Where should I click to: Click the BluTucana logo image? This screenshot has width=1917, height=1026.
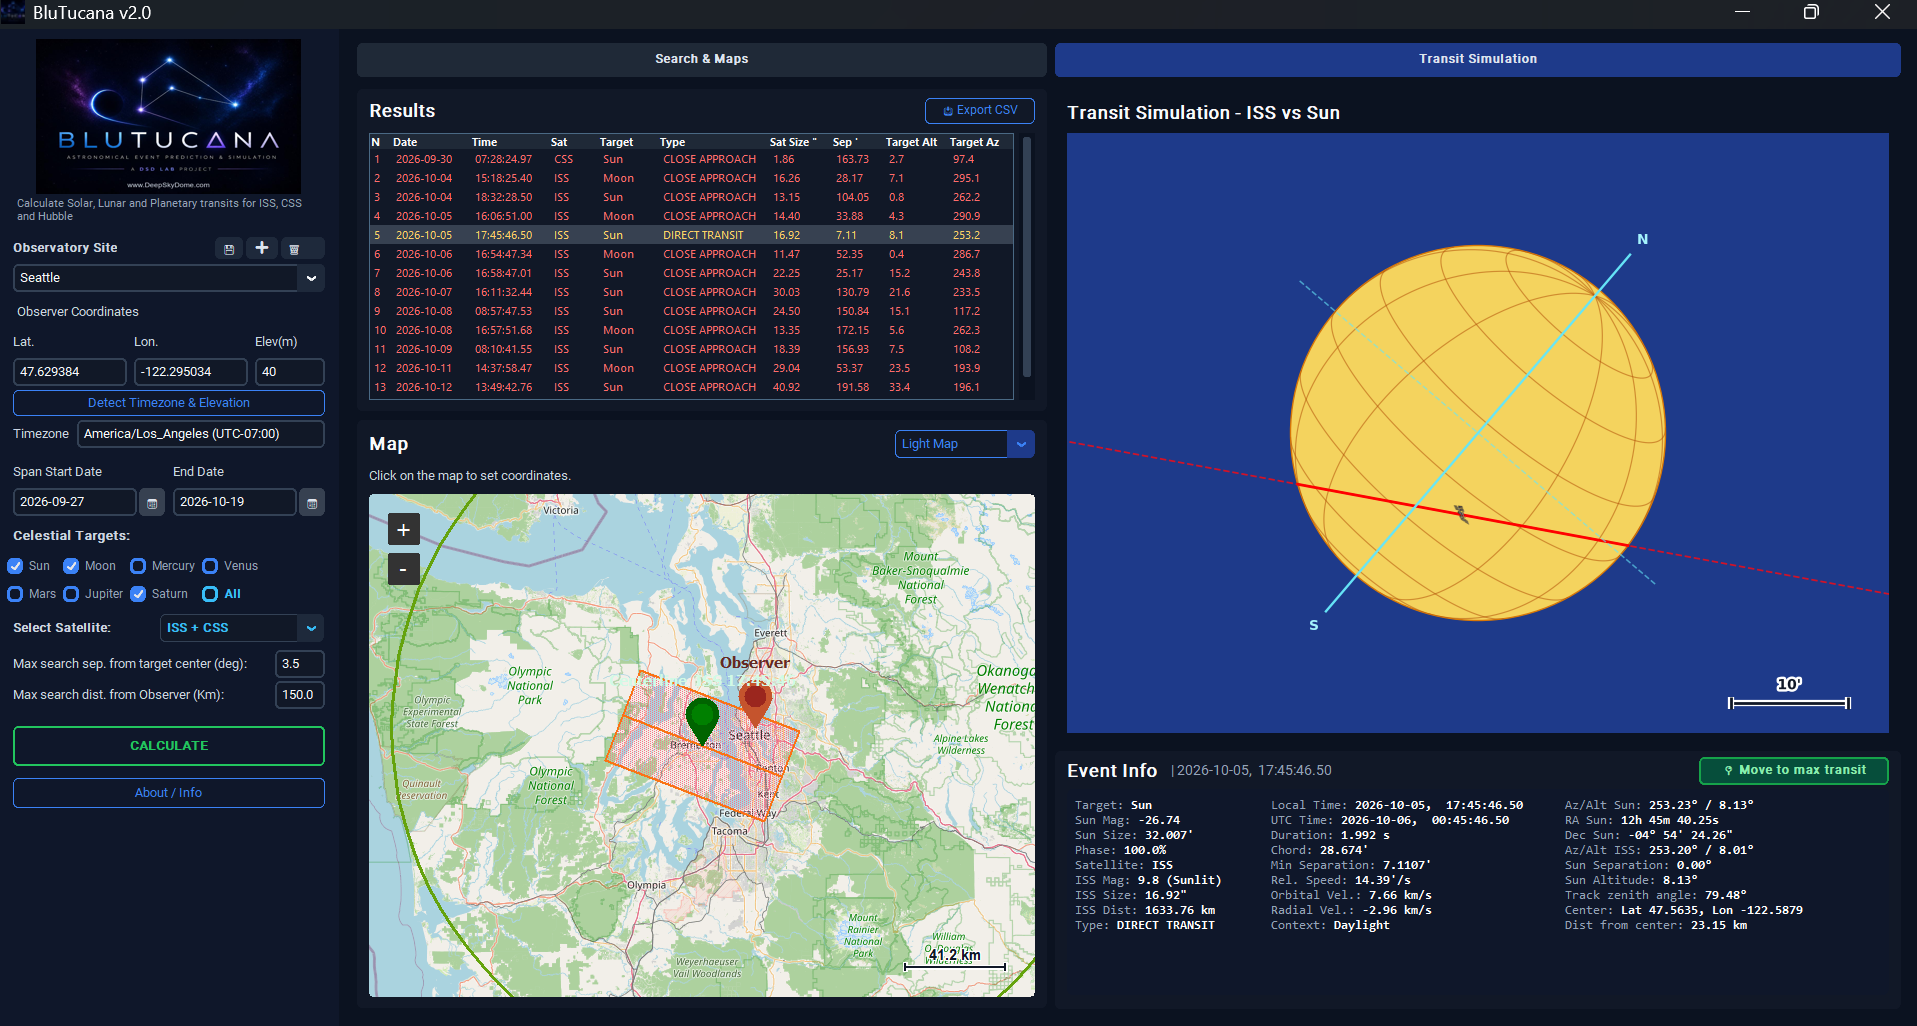tap(168, 116)
